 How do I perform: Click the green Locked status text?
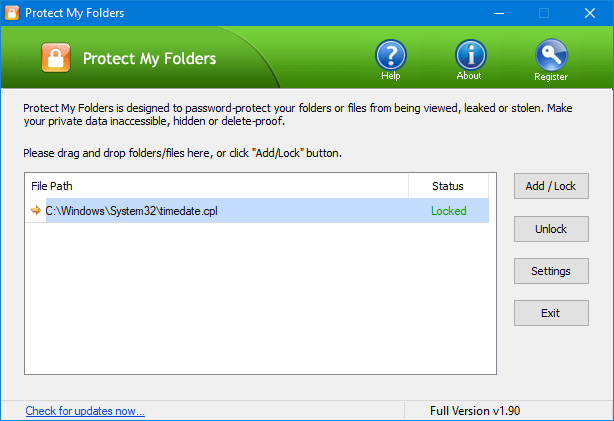coord(448,211)
